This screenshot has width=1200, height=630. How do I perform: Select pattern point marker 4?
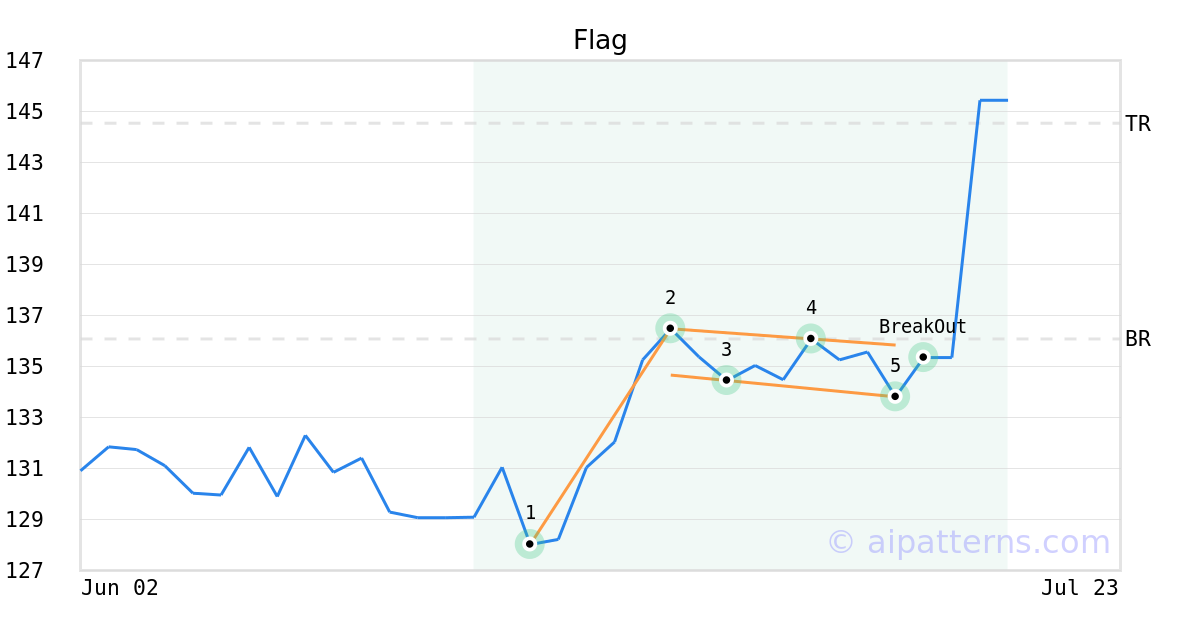point(811,338)
